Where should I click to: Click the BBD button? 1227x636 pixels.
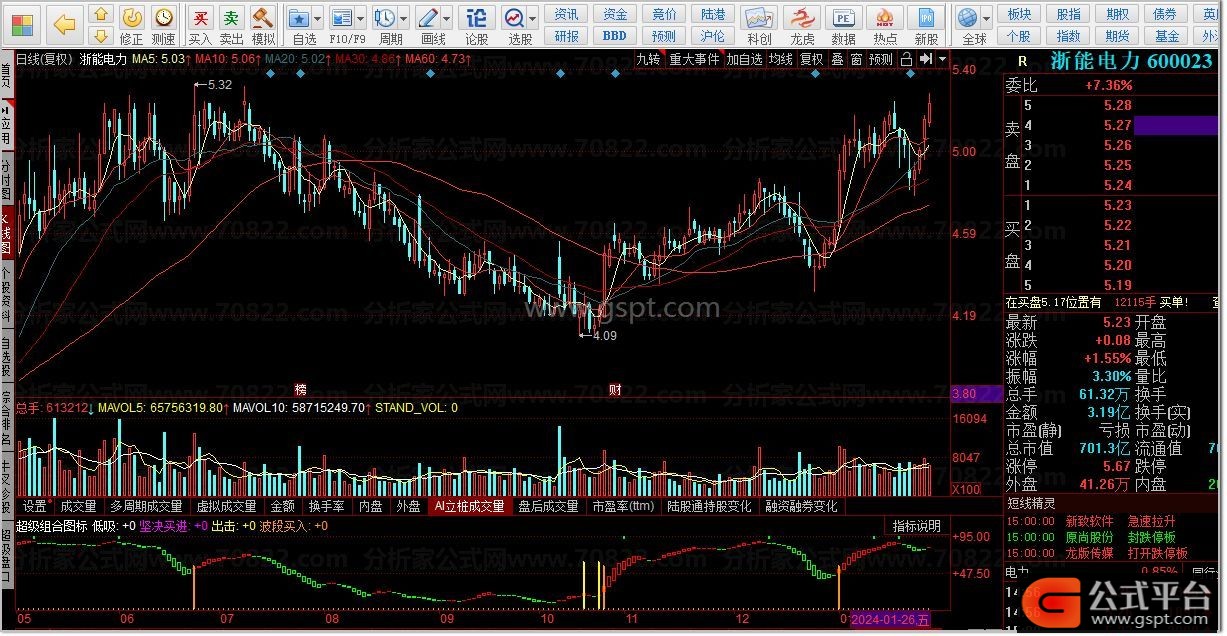click(615, 35)
